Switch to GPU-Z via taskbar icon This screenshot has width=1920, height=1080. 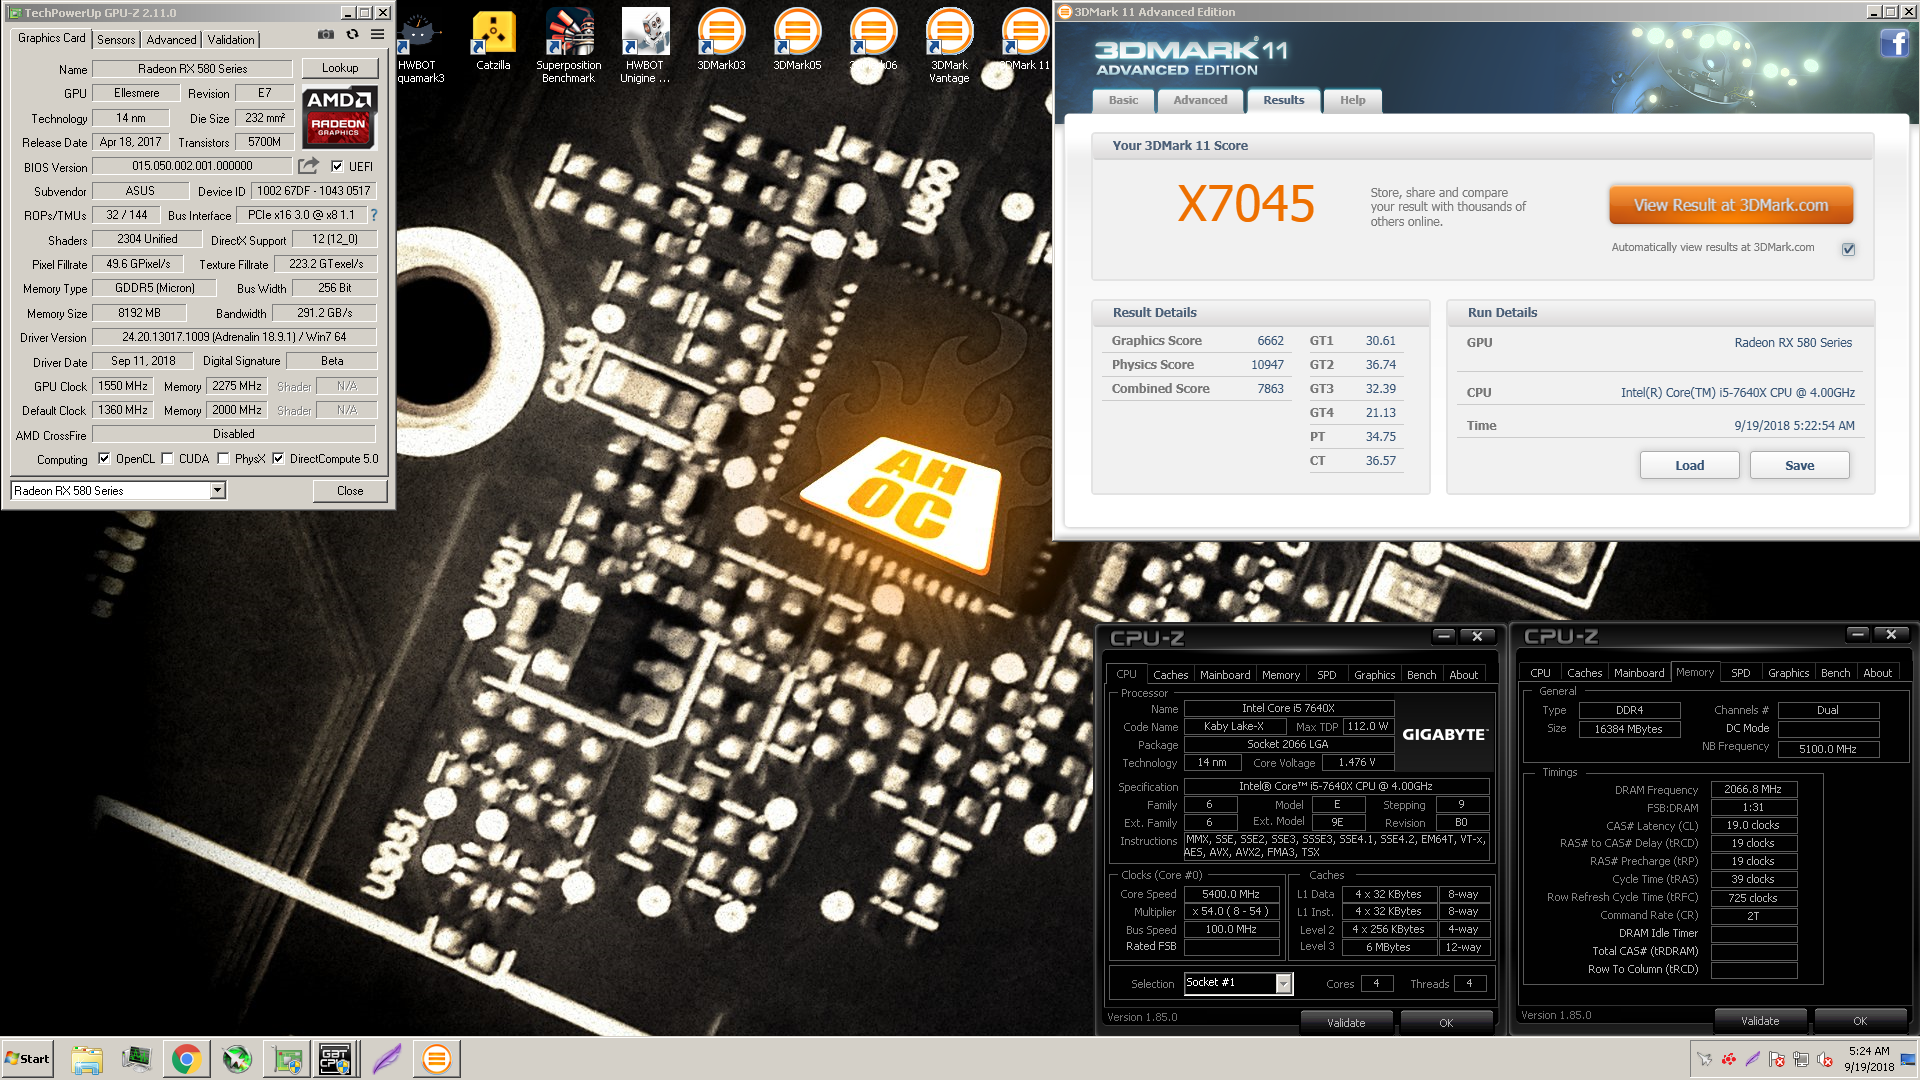coord(288,1059)
